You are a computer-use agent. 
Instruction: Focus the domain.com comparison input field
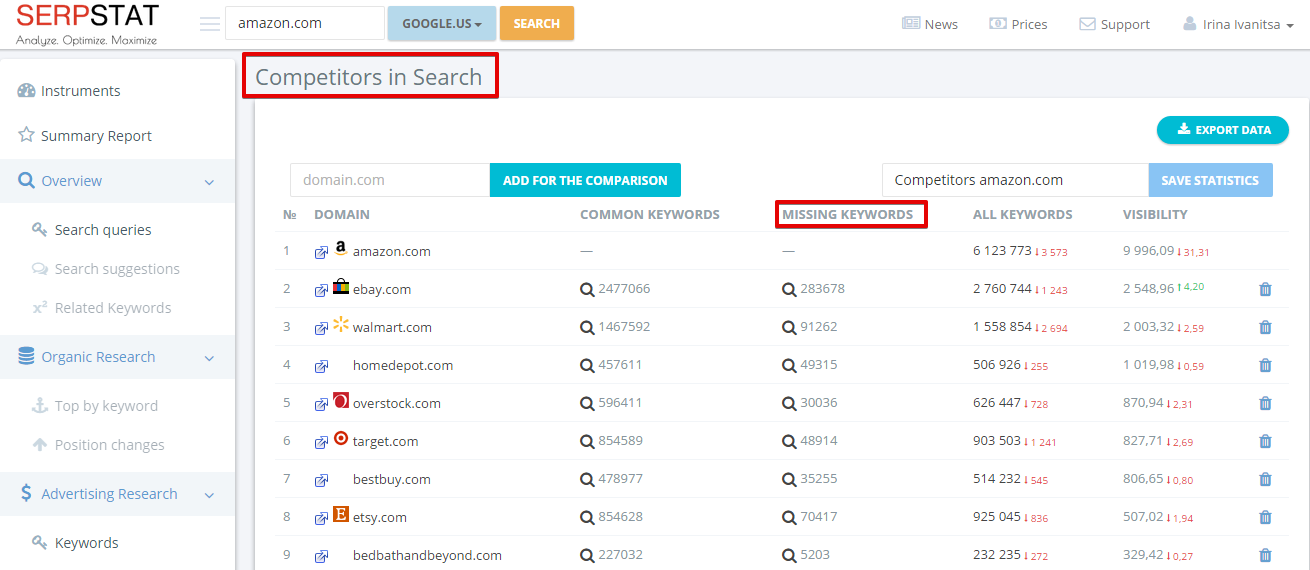390,180
